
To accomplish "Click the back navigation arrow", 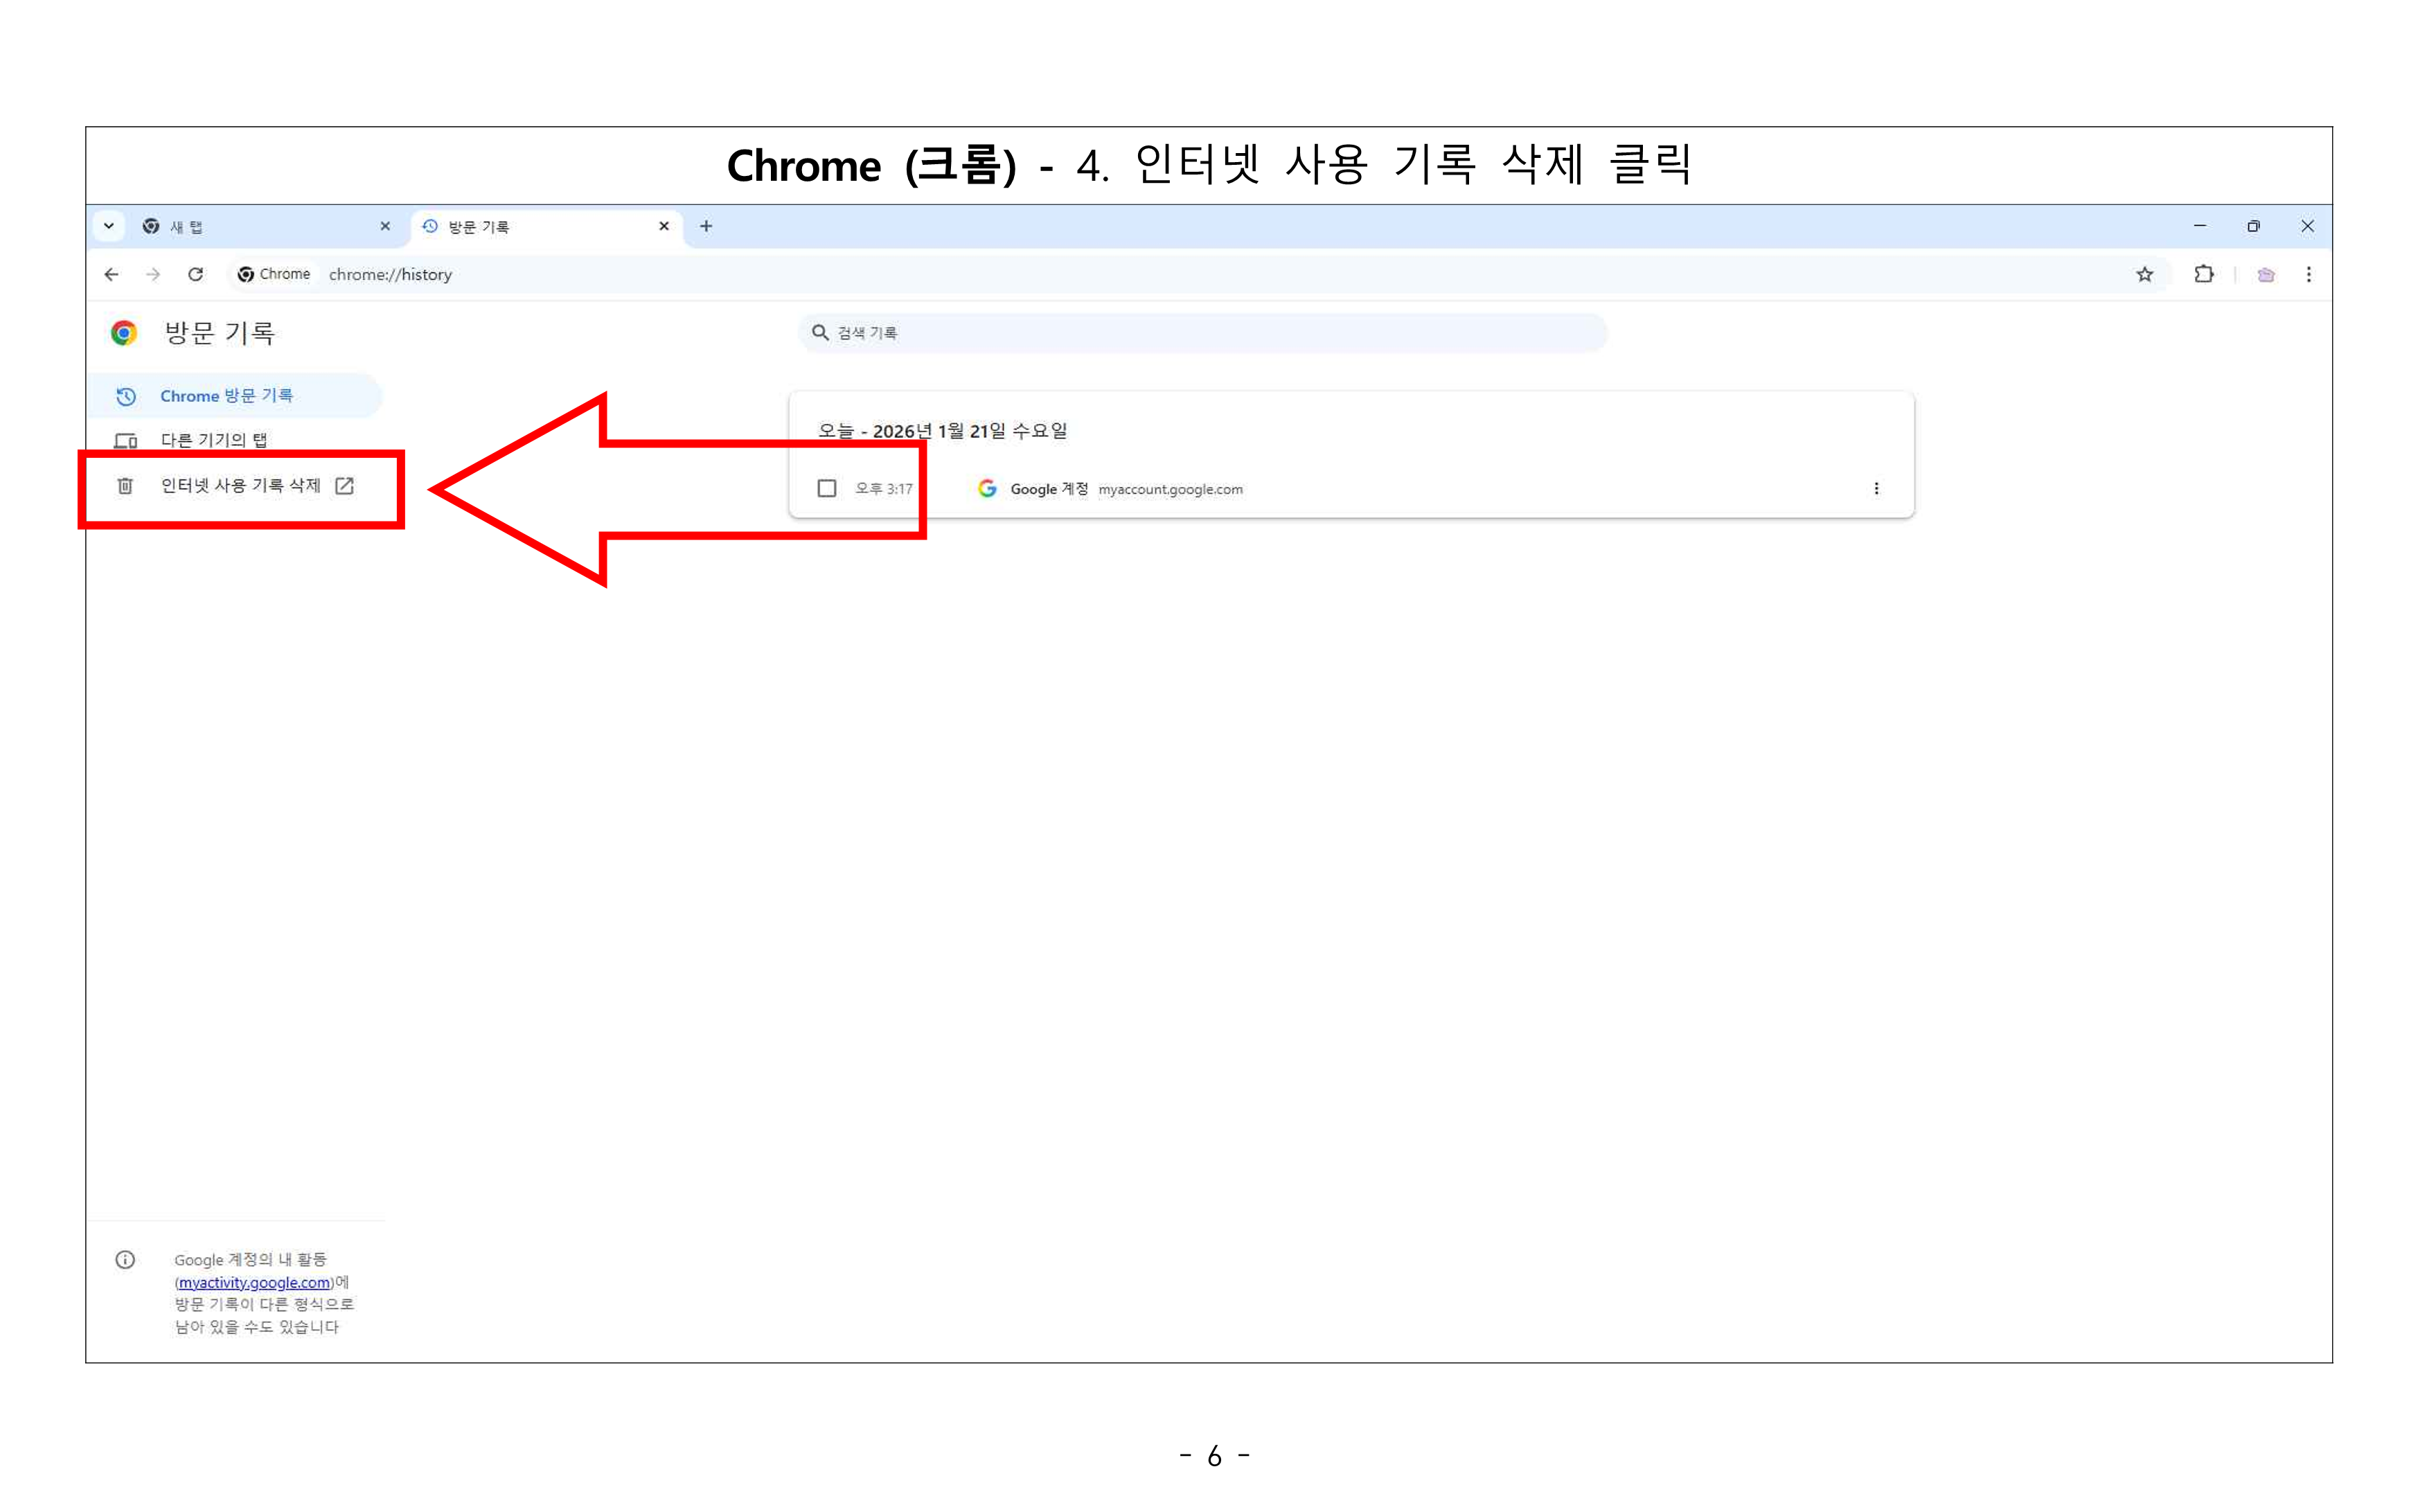I will (111, 274).
